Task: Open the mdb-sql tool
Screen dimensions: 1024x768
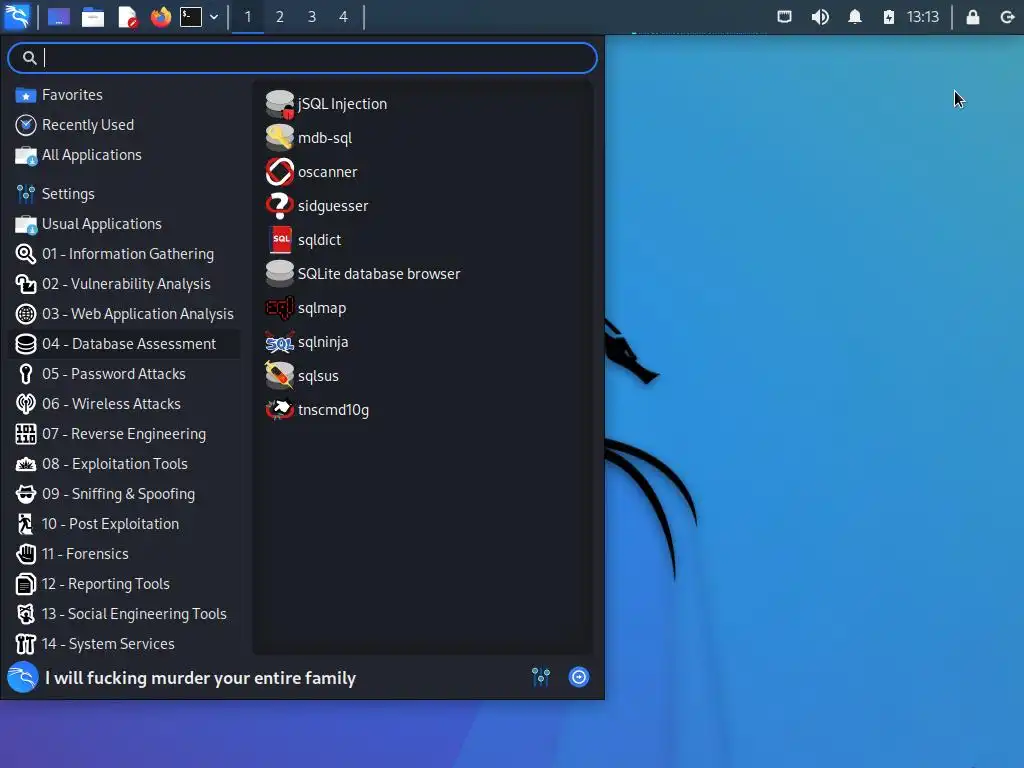Action: pyautogui.click(x=423, y=138)
